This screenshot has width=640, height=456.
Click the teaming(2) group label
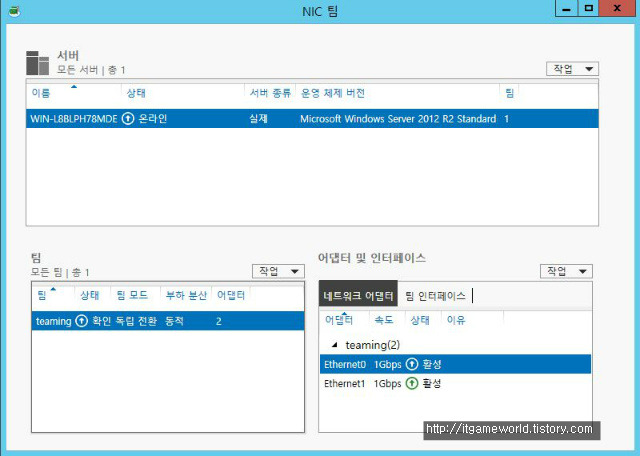[373, 345]
